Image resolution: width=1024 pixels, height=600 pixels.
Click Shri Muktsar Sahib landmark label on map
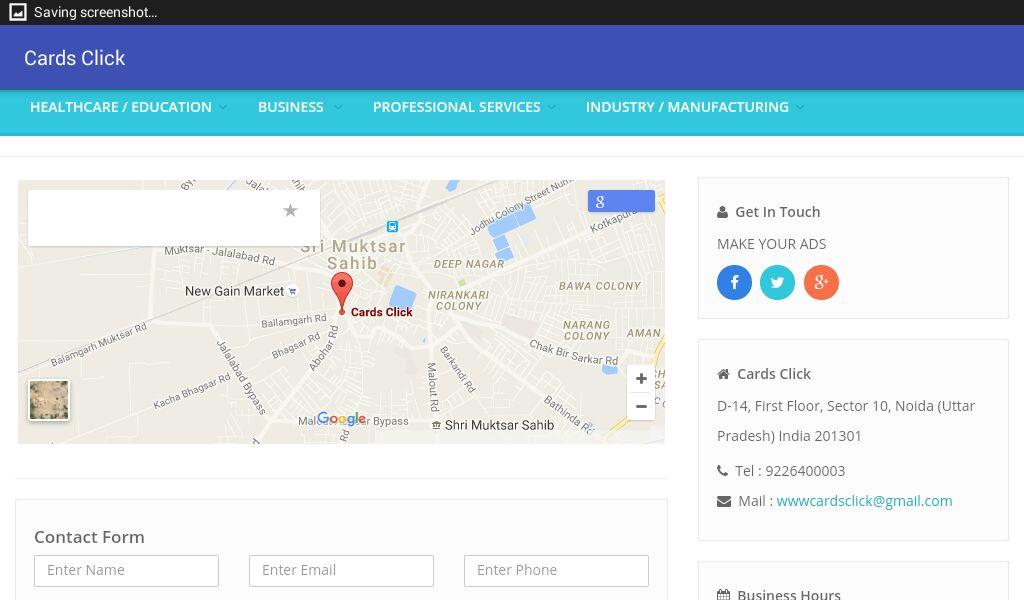[499, 425]
